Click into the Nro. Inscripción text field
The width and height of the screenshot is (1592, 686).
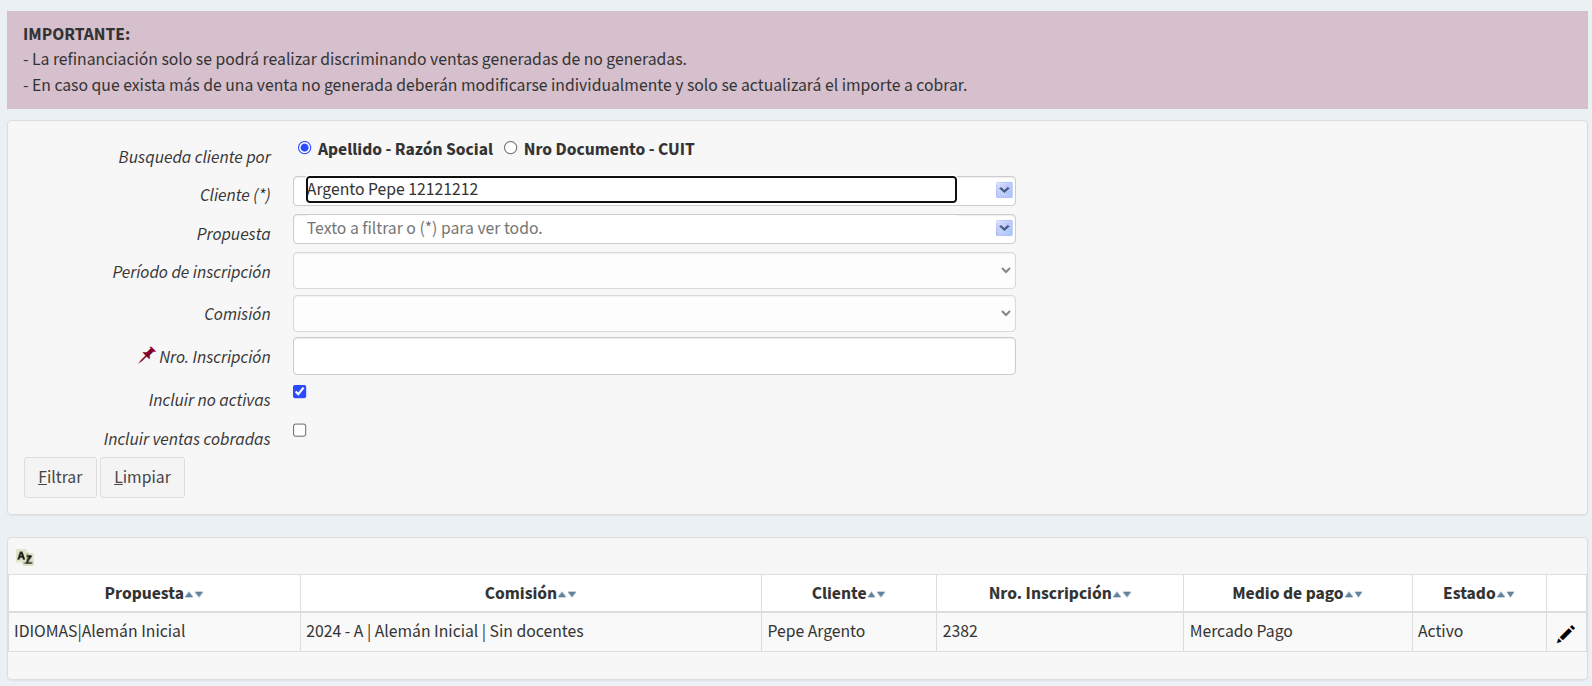tap(654, 357)
